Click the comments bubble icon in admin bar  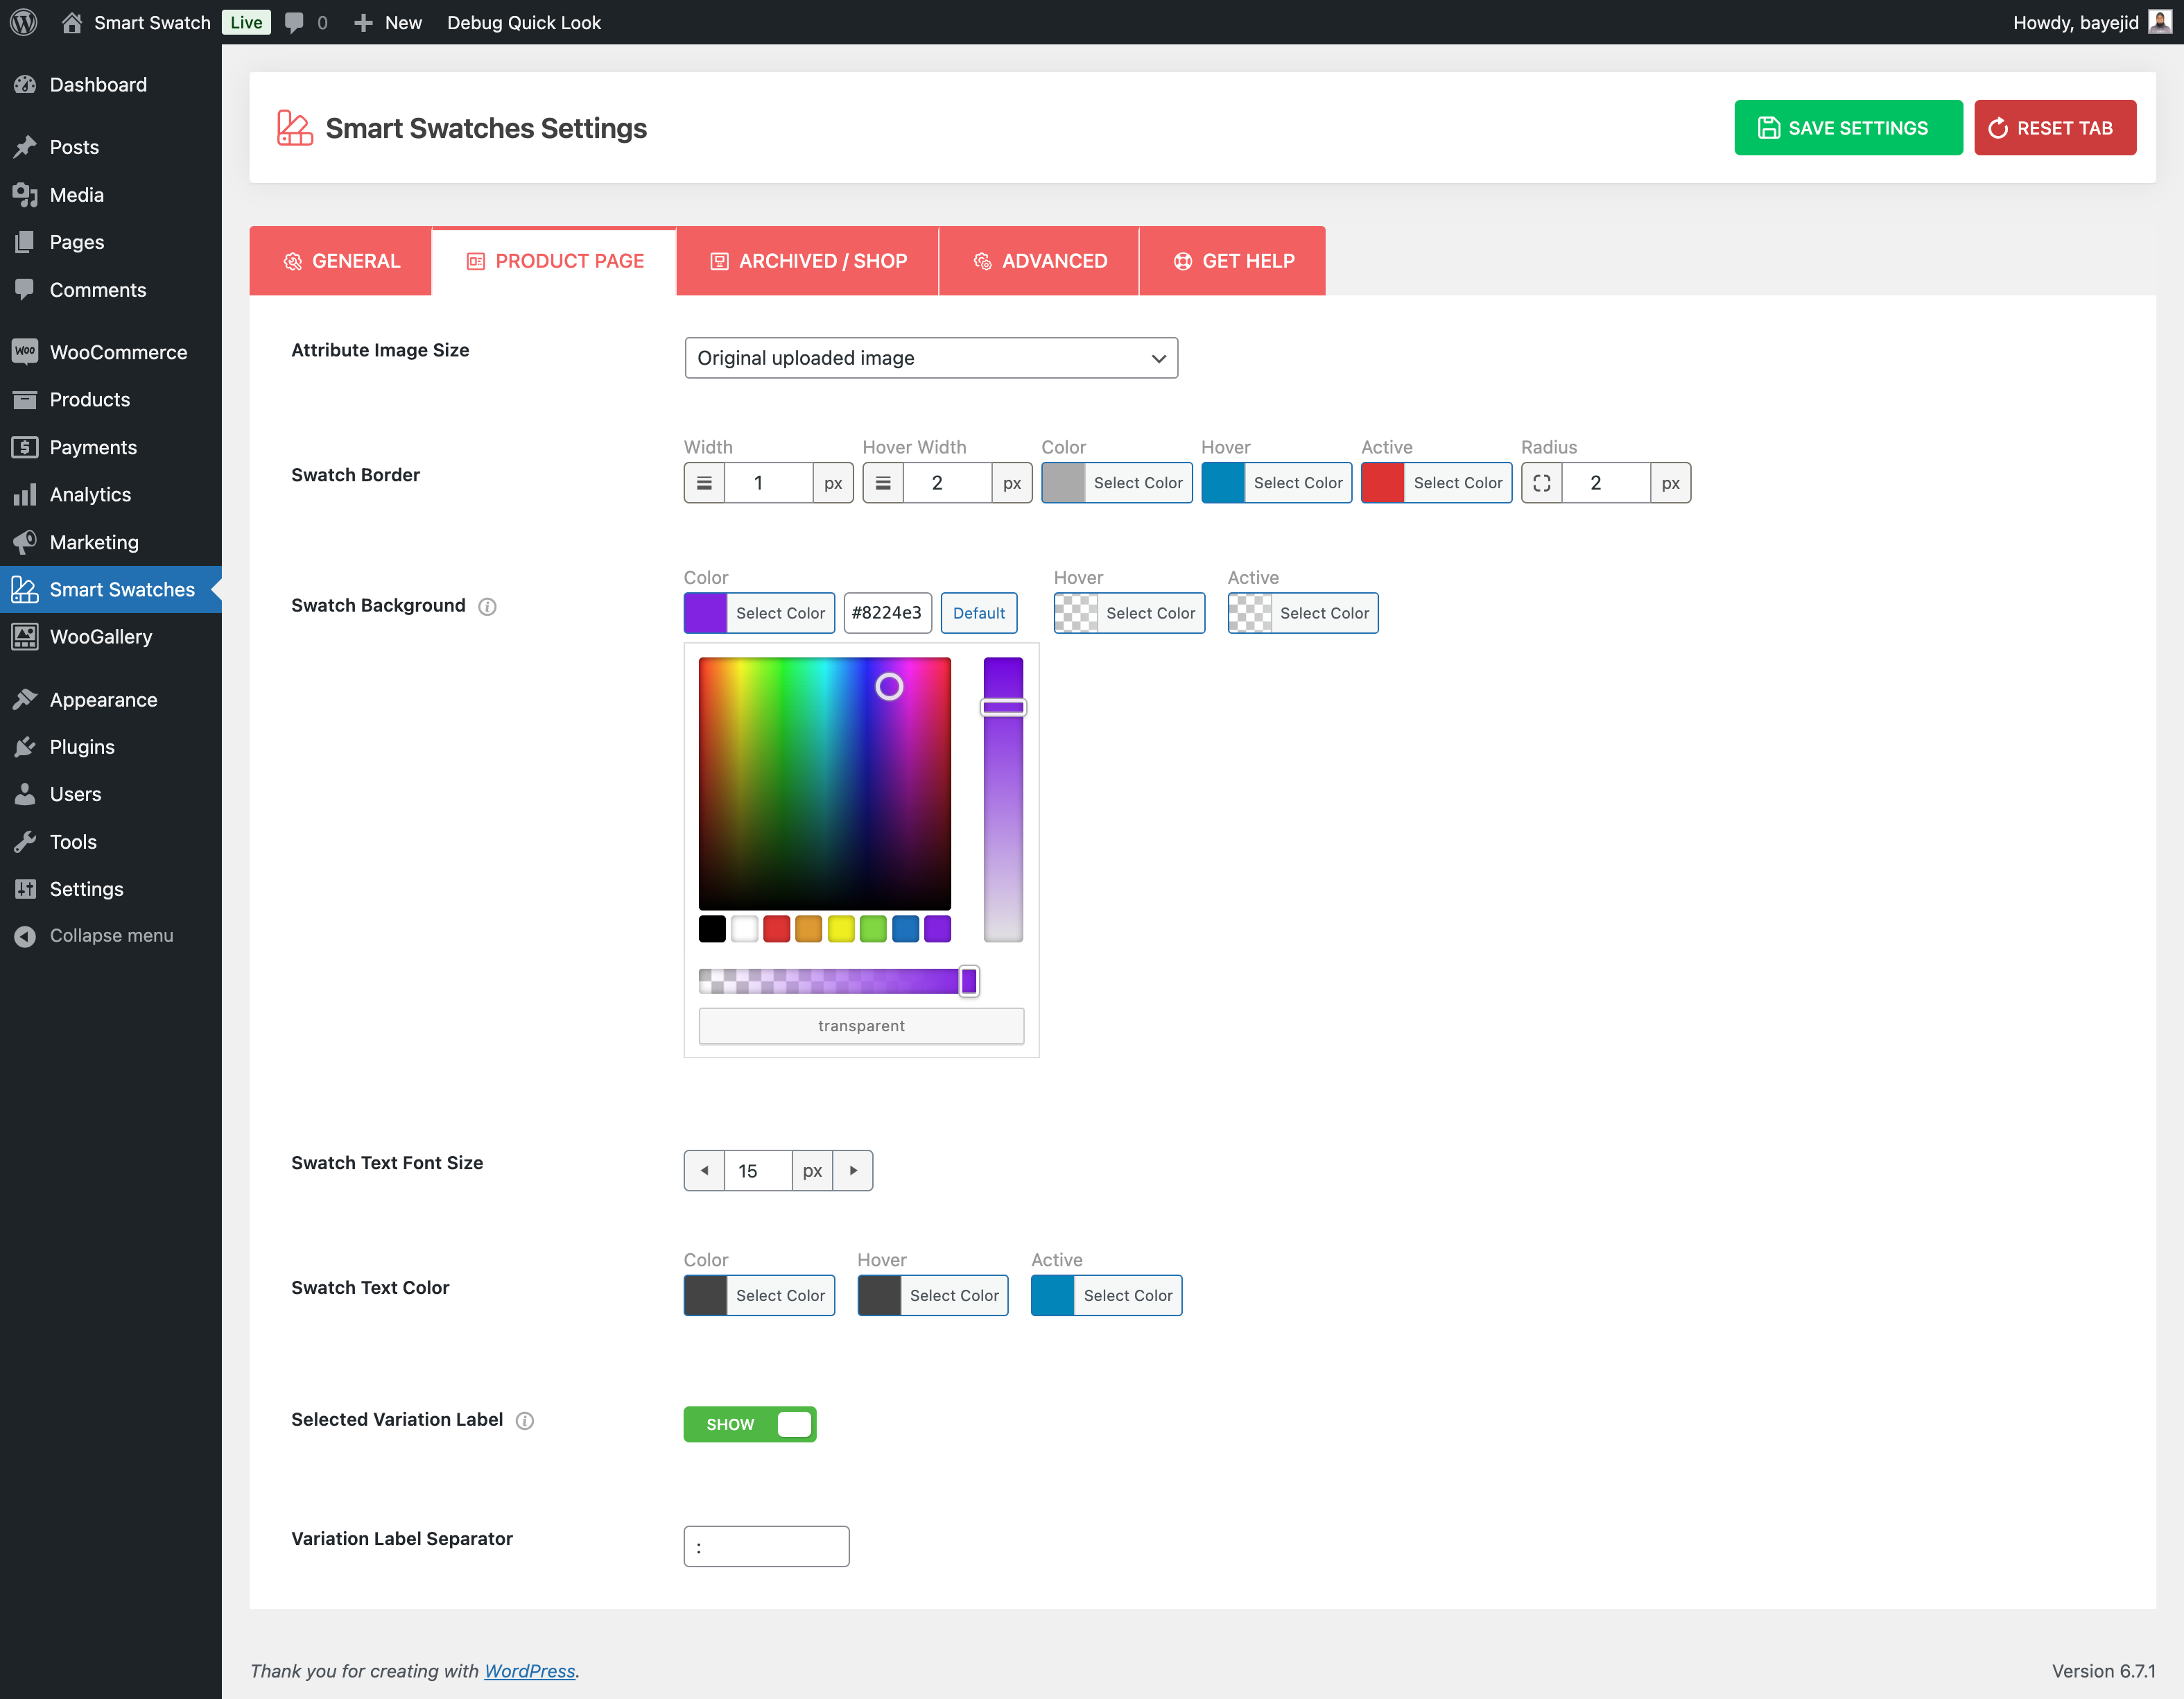click(294, 22)
